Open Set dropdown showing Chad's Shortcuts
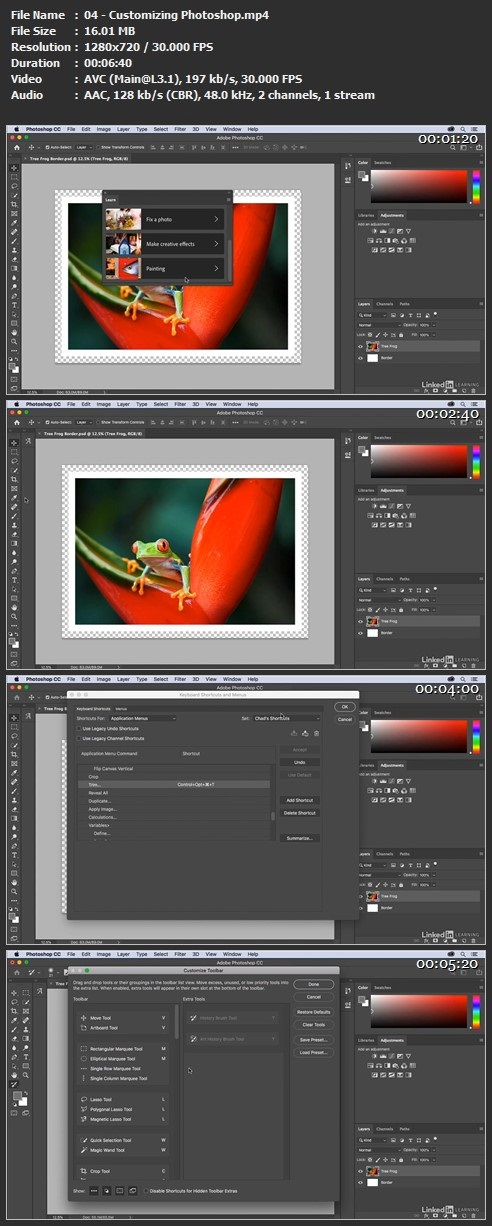This screenshot has height=1226, width=492. 285,718
